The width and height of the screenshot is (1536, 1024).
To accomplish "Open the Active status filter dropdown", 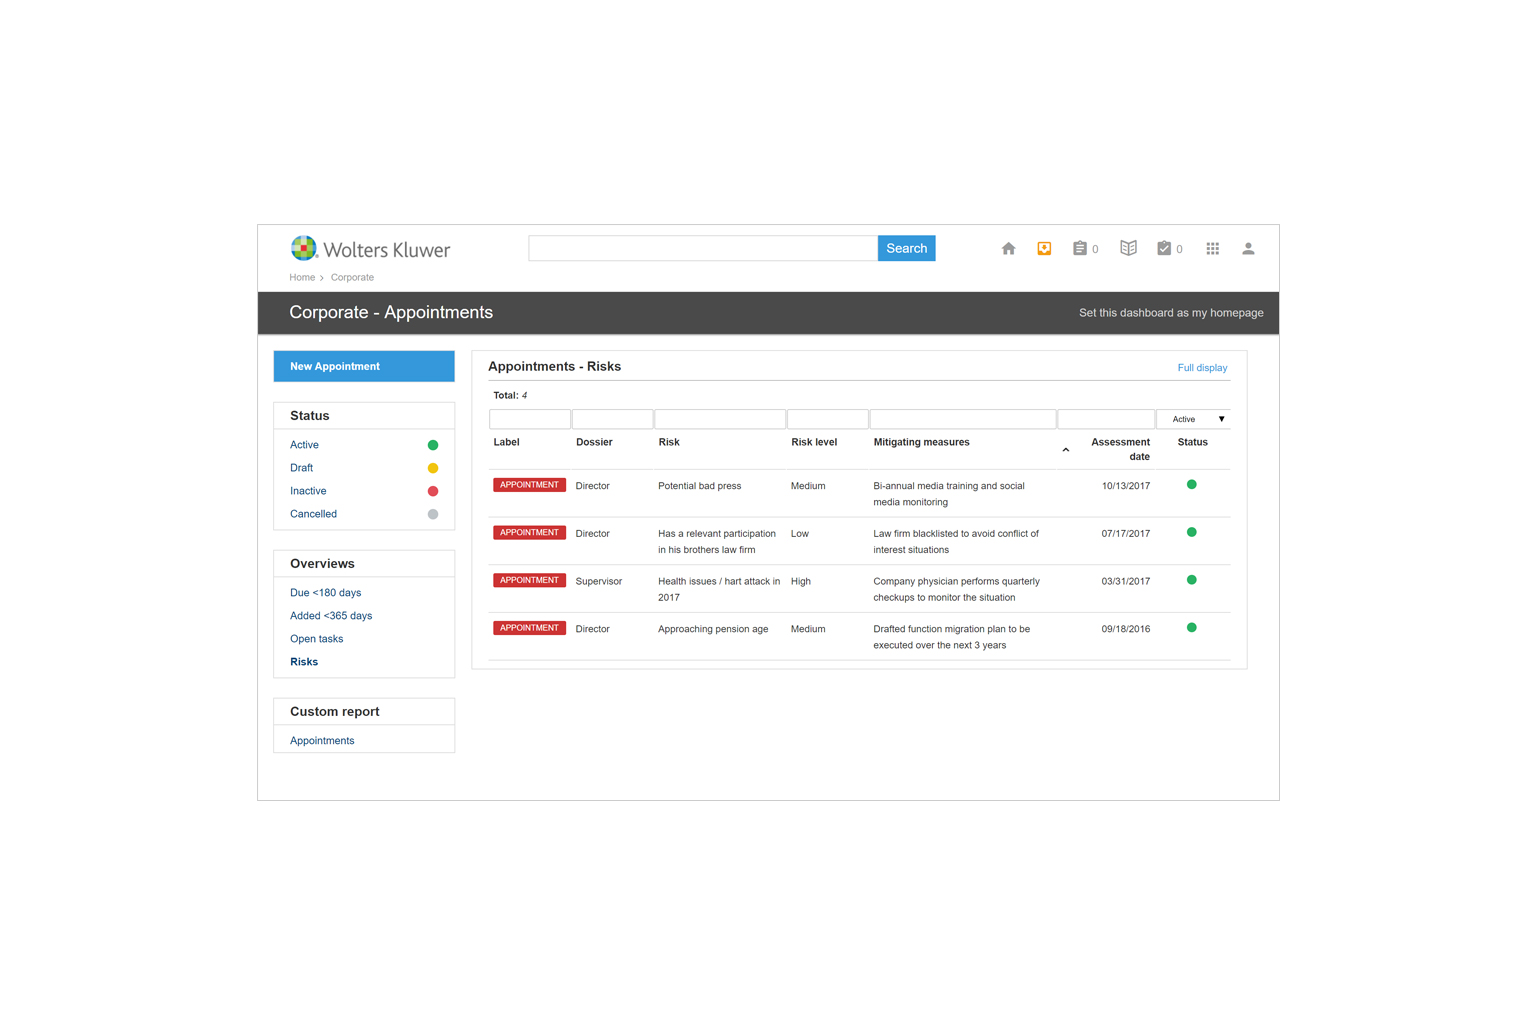I will pyautogui.click(x=1194, y=419).
